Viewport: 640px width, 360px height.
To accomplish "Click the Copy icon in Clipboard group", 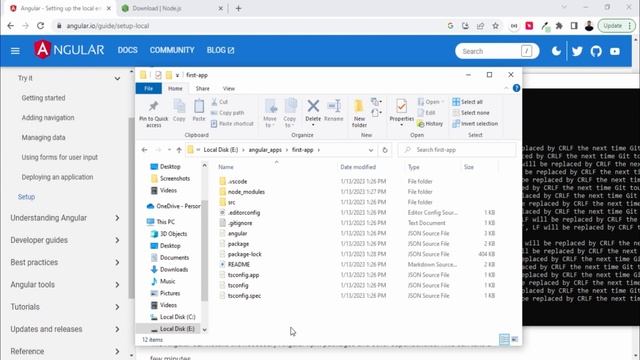I will click(179, 107).
